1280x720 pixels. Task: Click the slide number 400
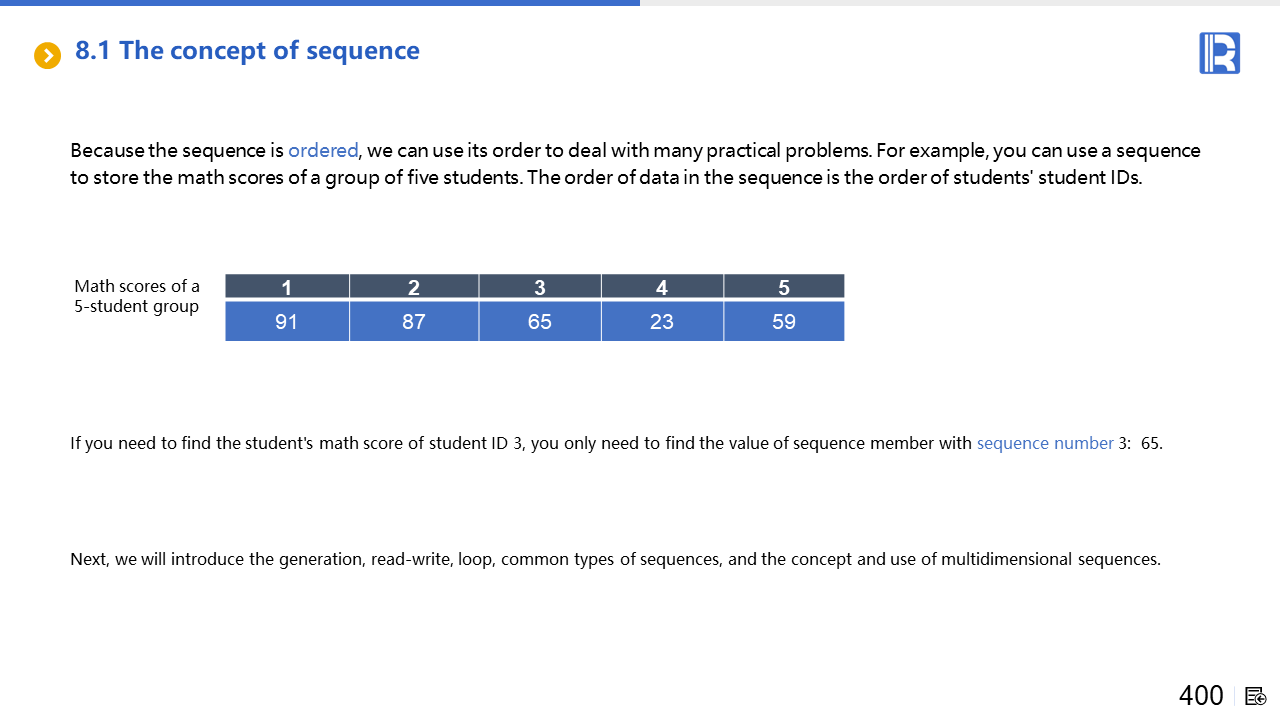point(1201,695)
